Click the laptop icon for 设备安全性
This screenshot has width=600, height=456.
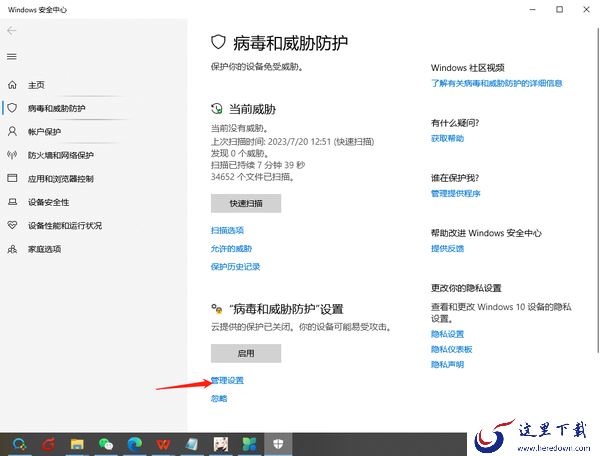pos(12,202)
